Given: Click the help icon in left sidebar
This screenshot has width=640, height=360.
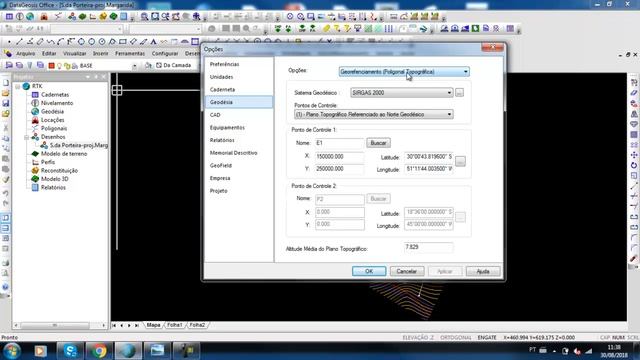Looking at the screenshot, I should pos(5,287).
